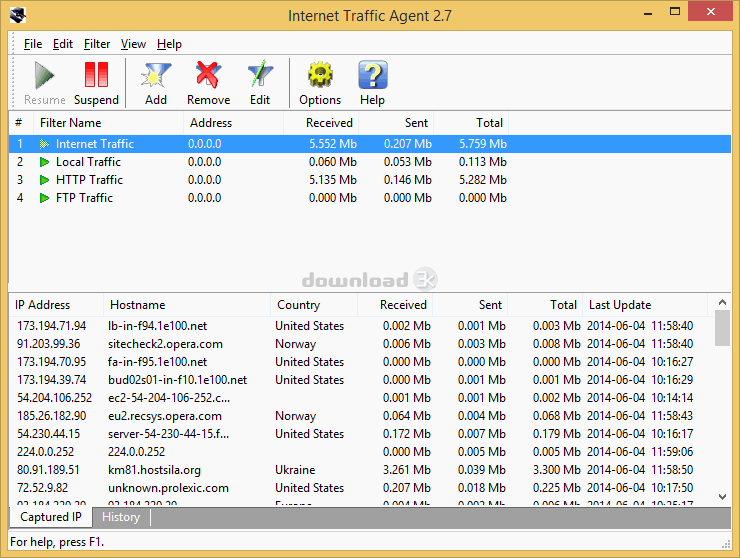The image size is (740, 558).
Task: Sort by the Country column header
Action: 314,305
